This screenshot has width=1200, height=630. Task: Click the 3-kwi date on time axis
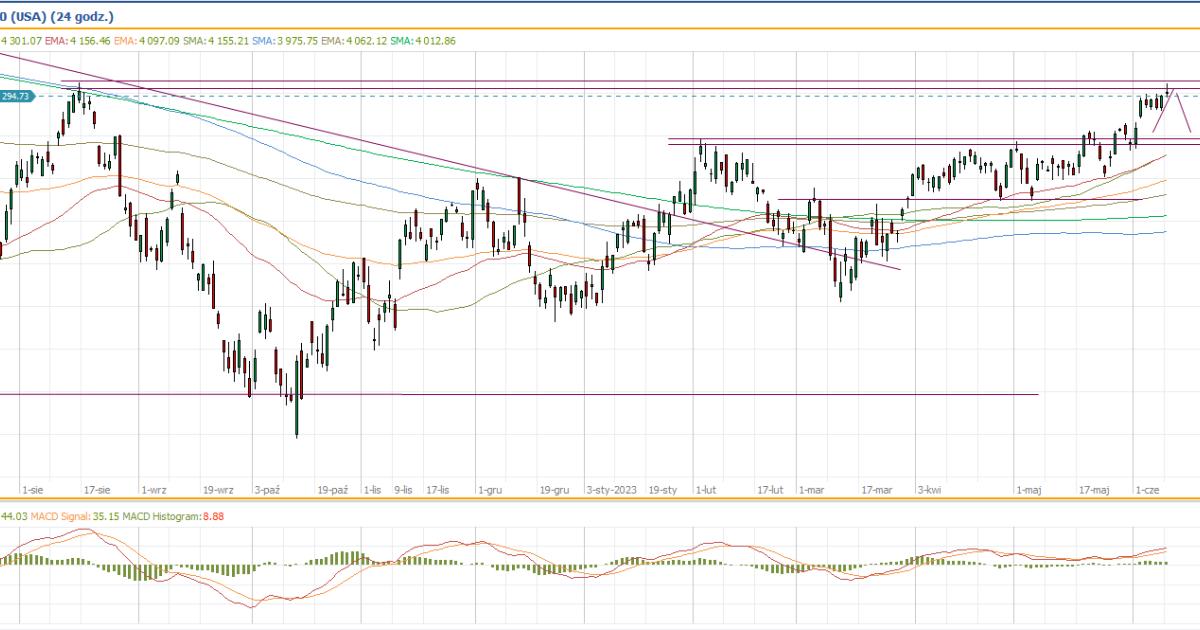coord(930,490)
